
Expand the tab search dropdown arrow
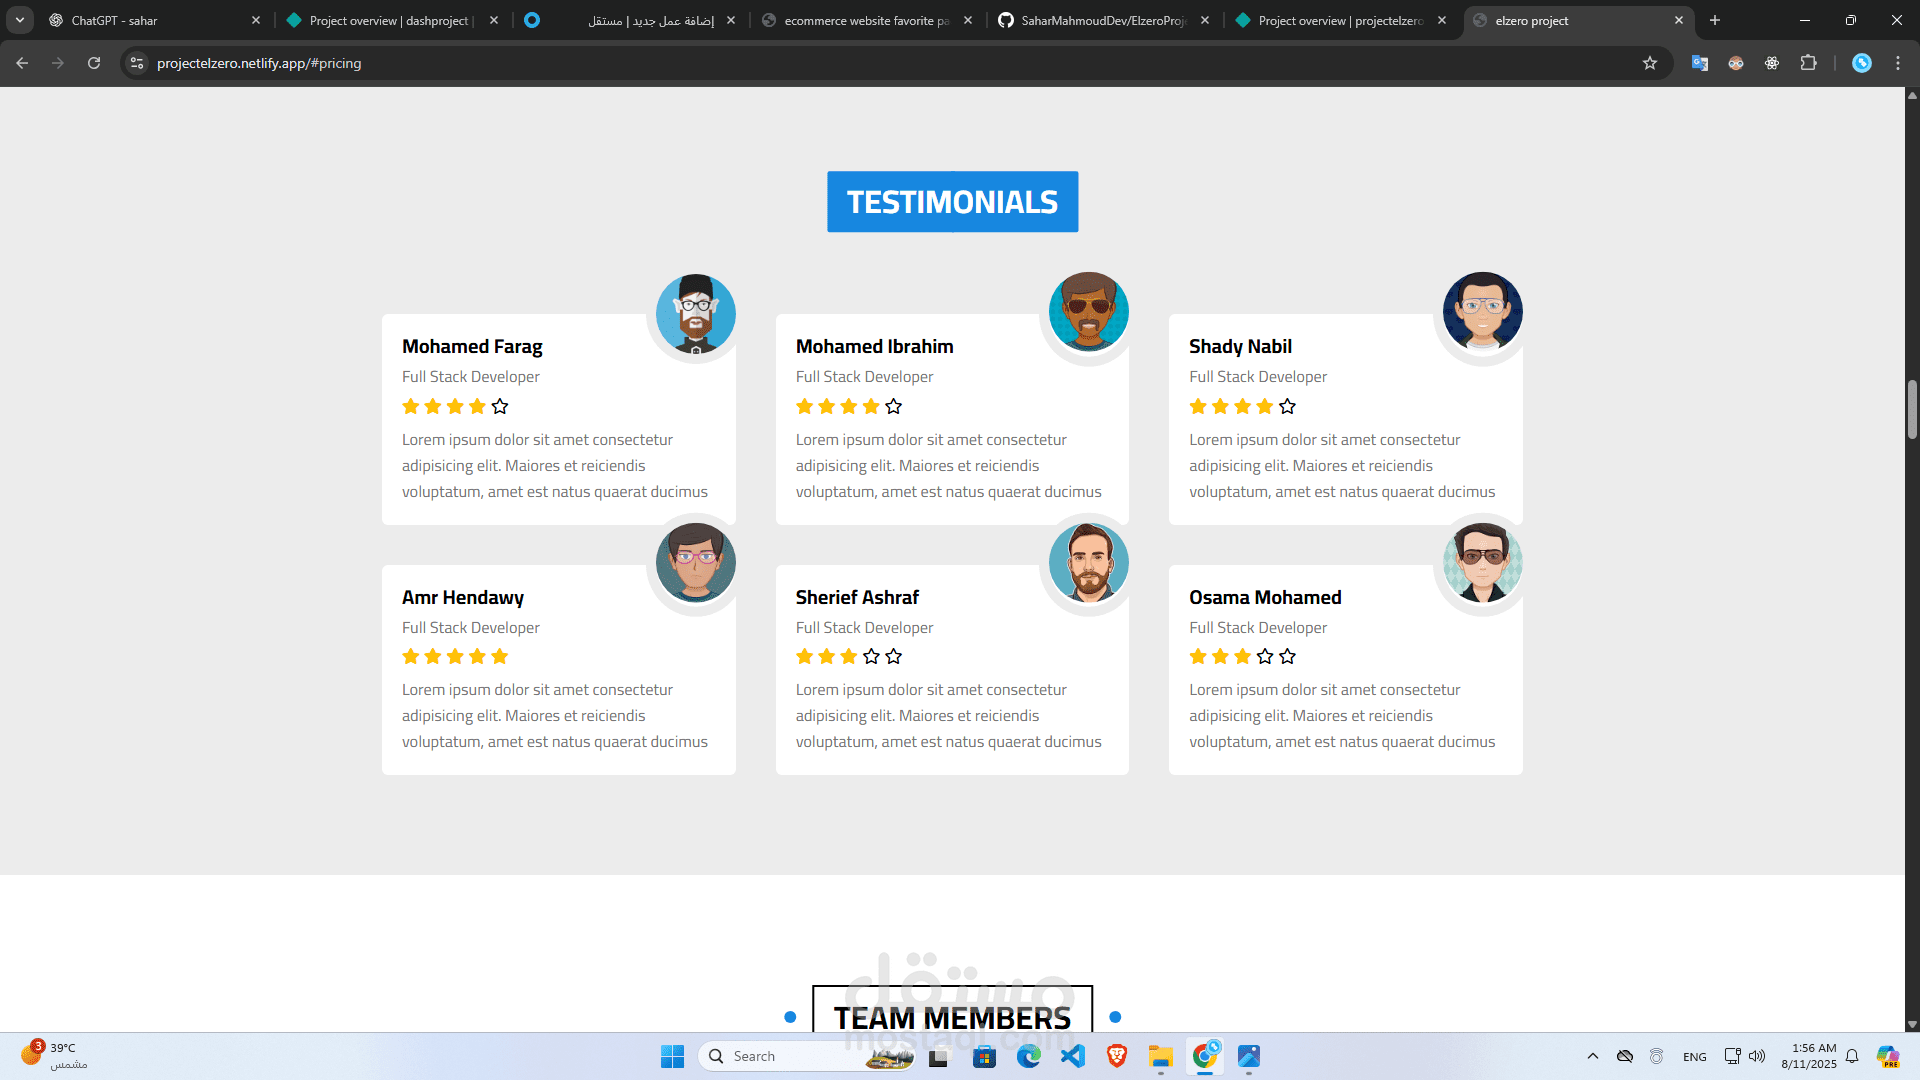(x=19, y=20)
